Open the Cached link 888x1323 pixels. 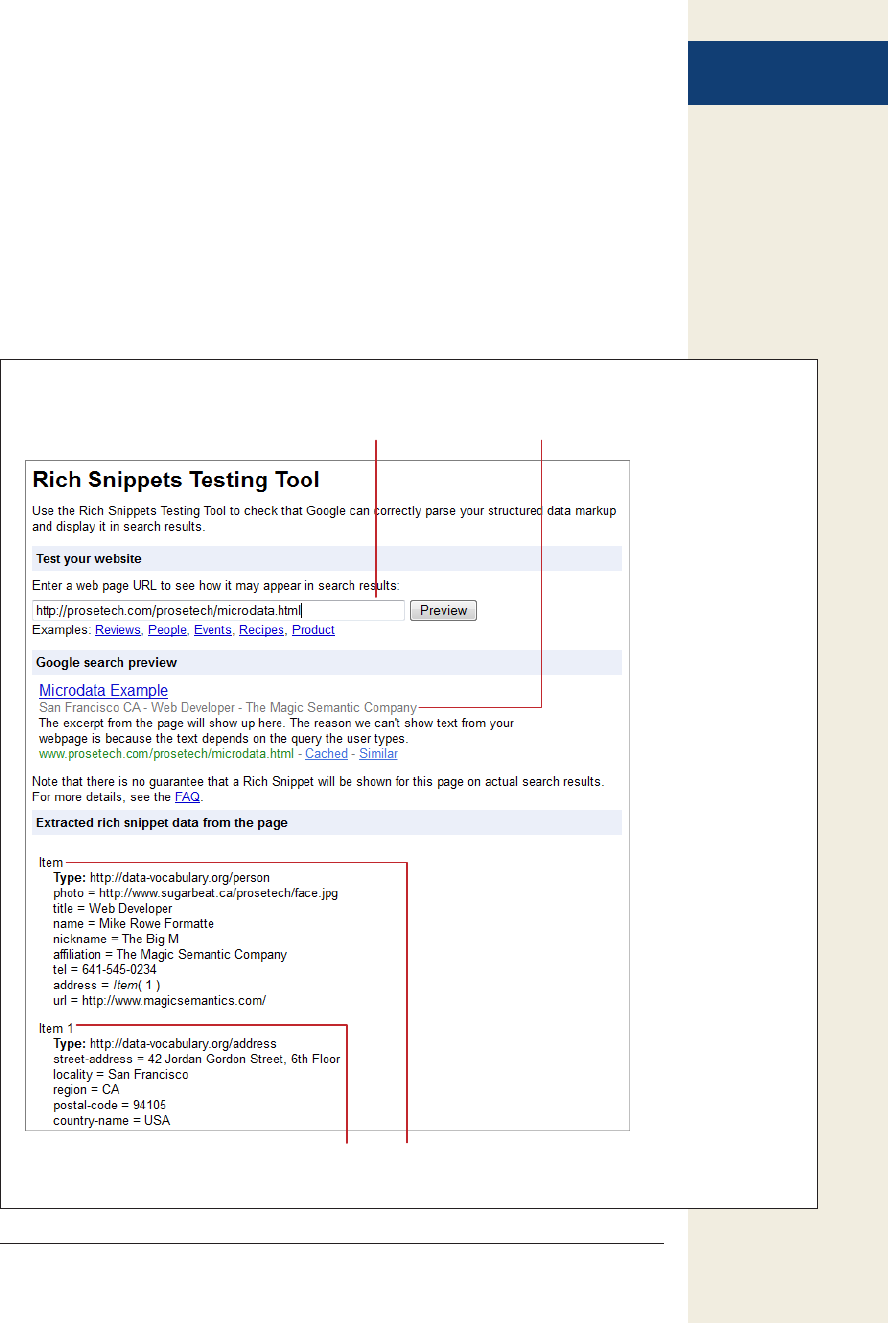tap(326, 754)
